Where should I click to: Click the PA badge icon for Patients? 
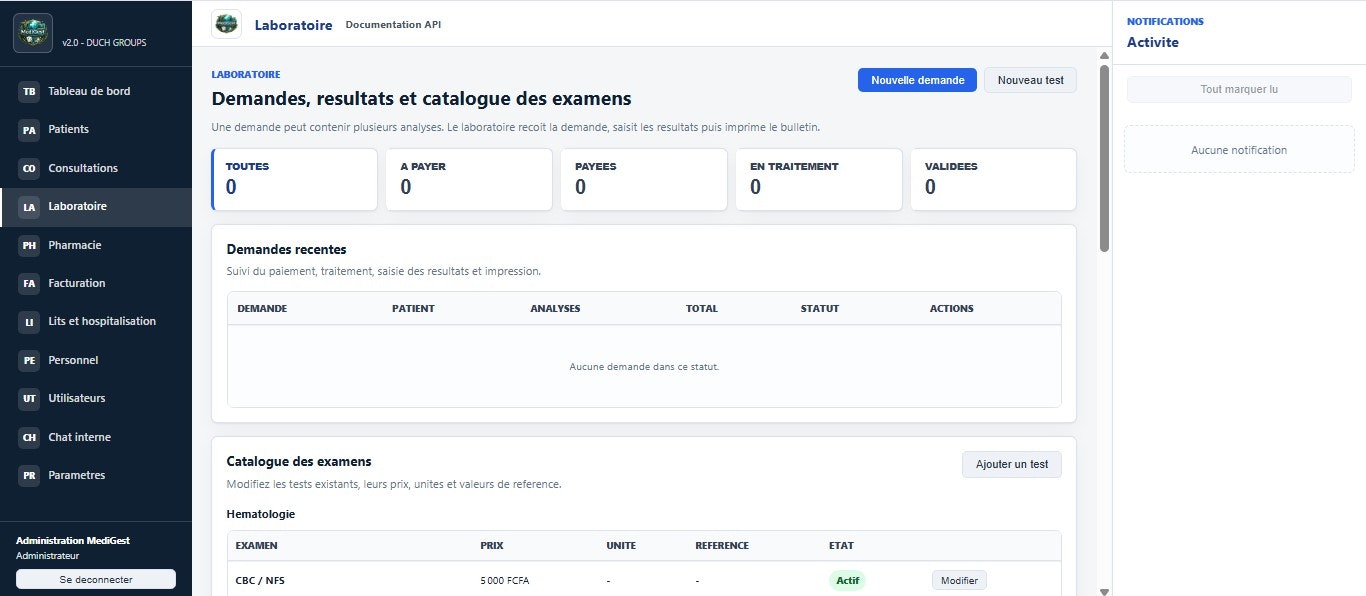(x=29, y=130)
